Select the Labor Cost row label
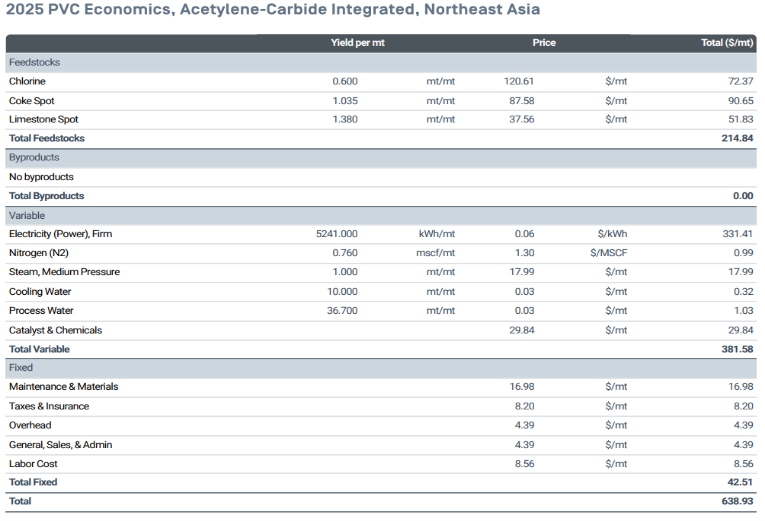The height and width of the screenshot is (521, 765). tap(33, 464)
